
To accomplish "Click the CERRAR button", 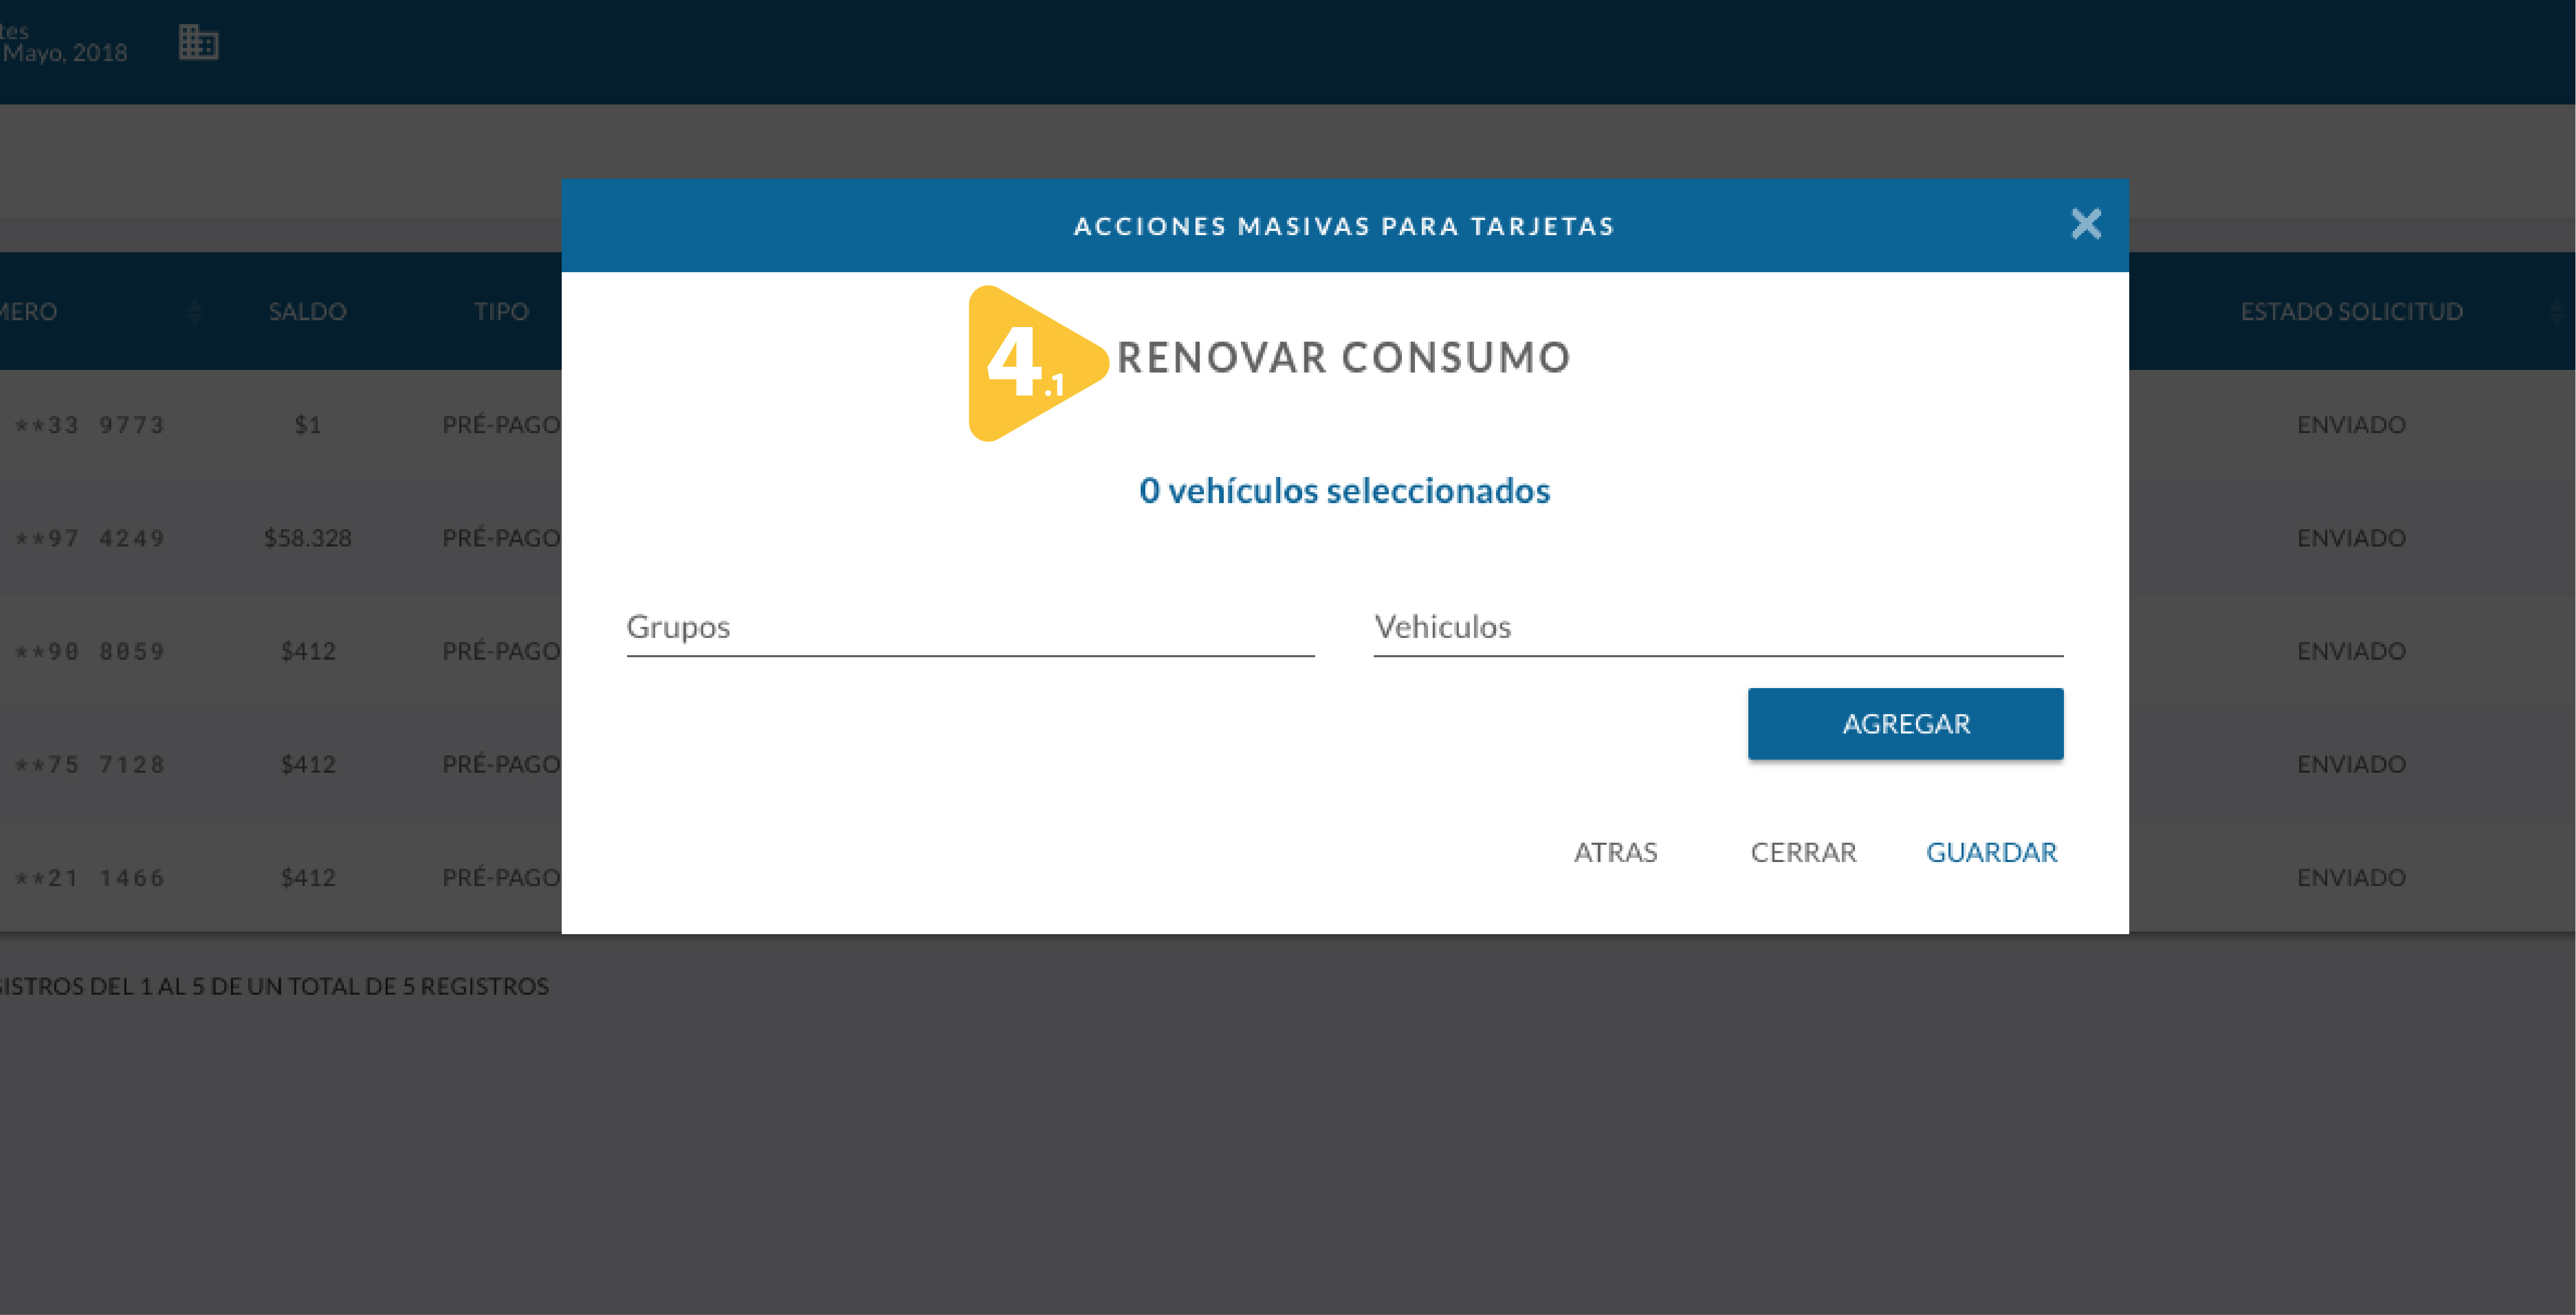I will [1803, 852].
